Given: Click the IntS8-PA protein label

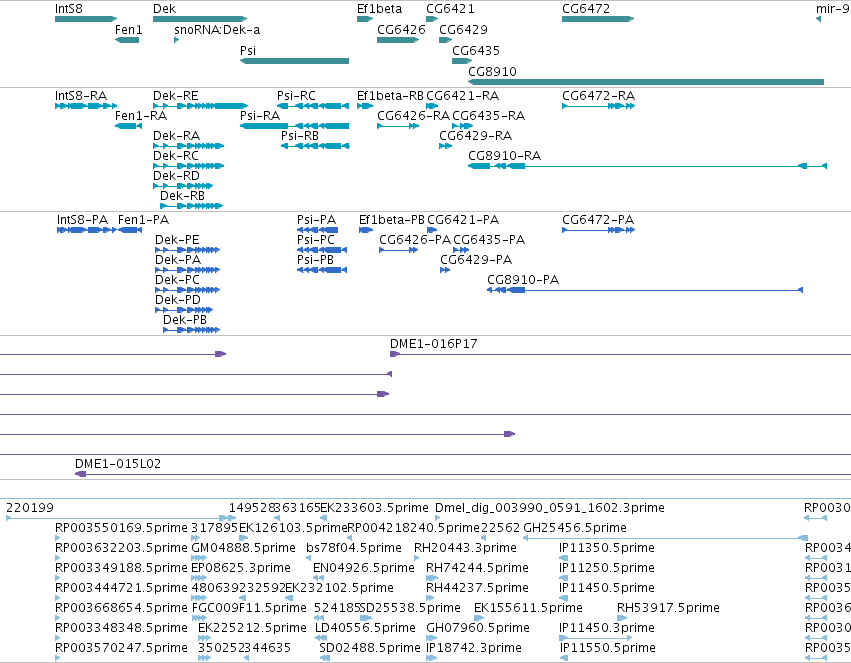Looking at the screenshot, I should click(x=82, y=220).
